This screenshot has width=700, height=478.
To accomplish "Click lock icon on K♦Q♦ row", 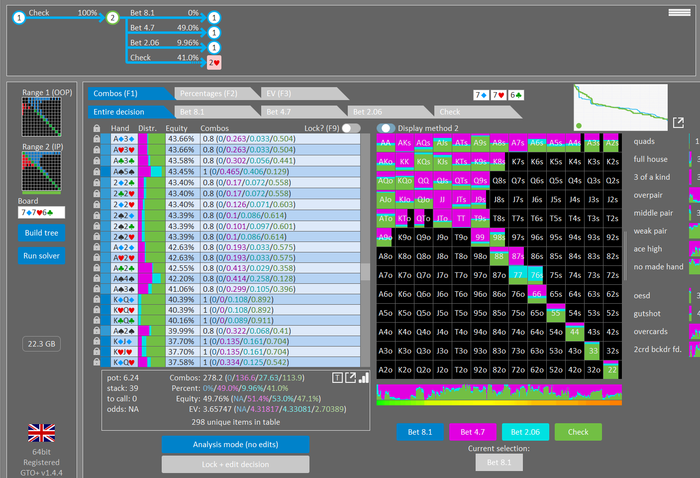I will pos(96,299).
